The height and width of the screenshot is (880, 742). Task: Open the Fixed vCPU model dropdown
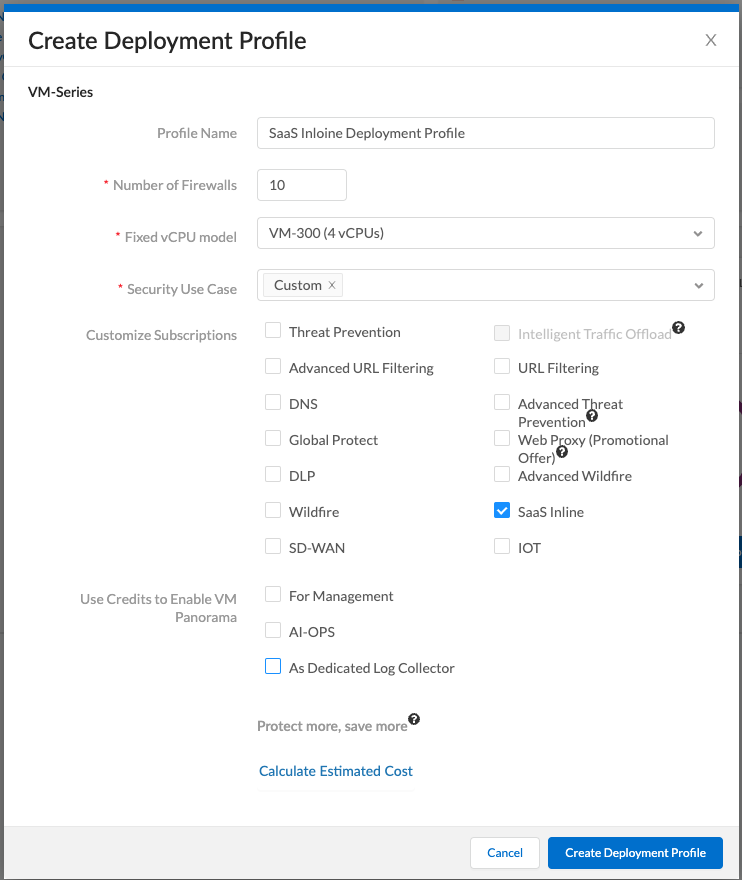[697, 233]
